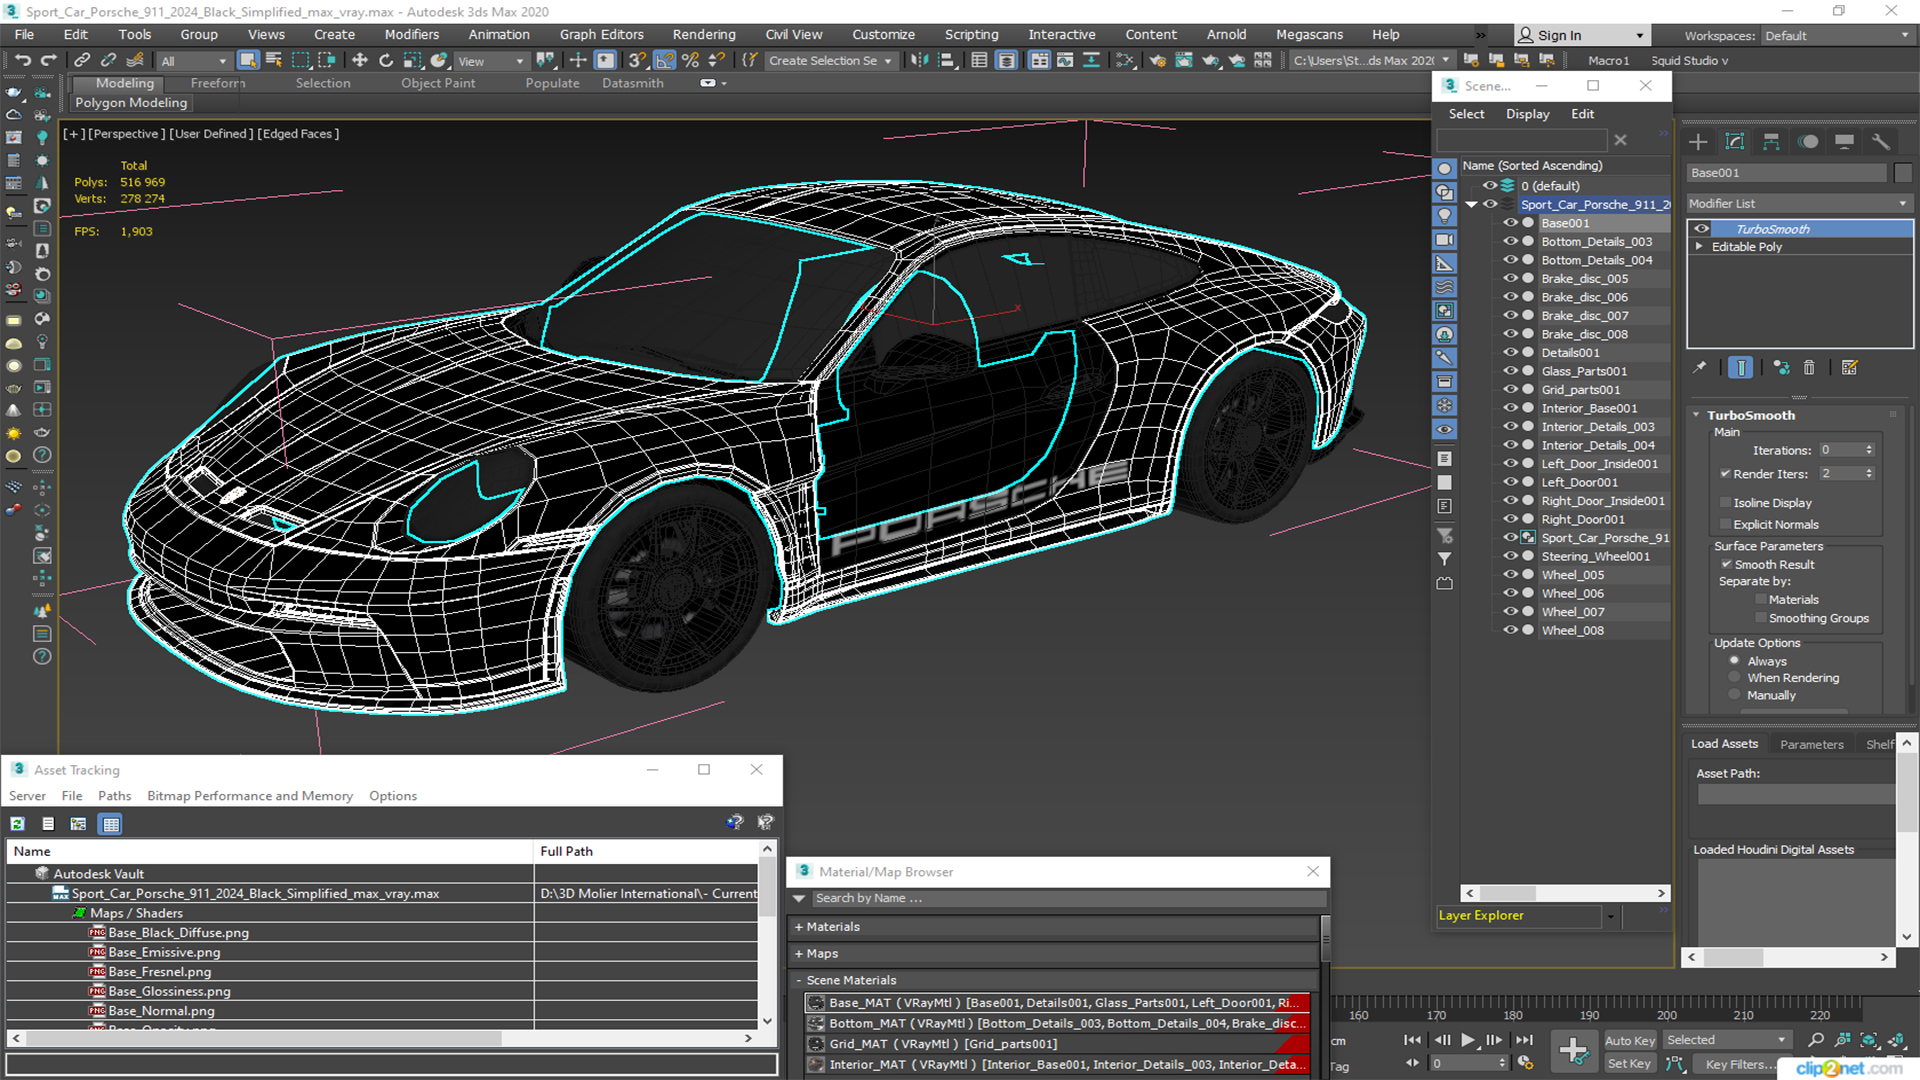
Task: Toggle Display Lights filter in Scene Explorer
Action: 1445,216
